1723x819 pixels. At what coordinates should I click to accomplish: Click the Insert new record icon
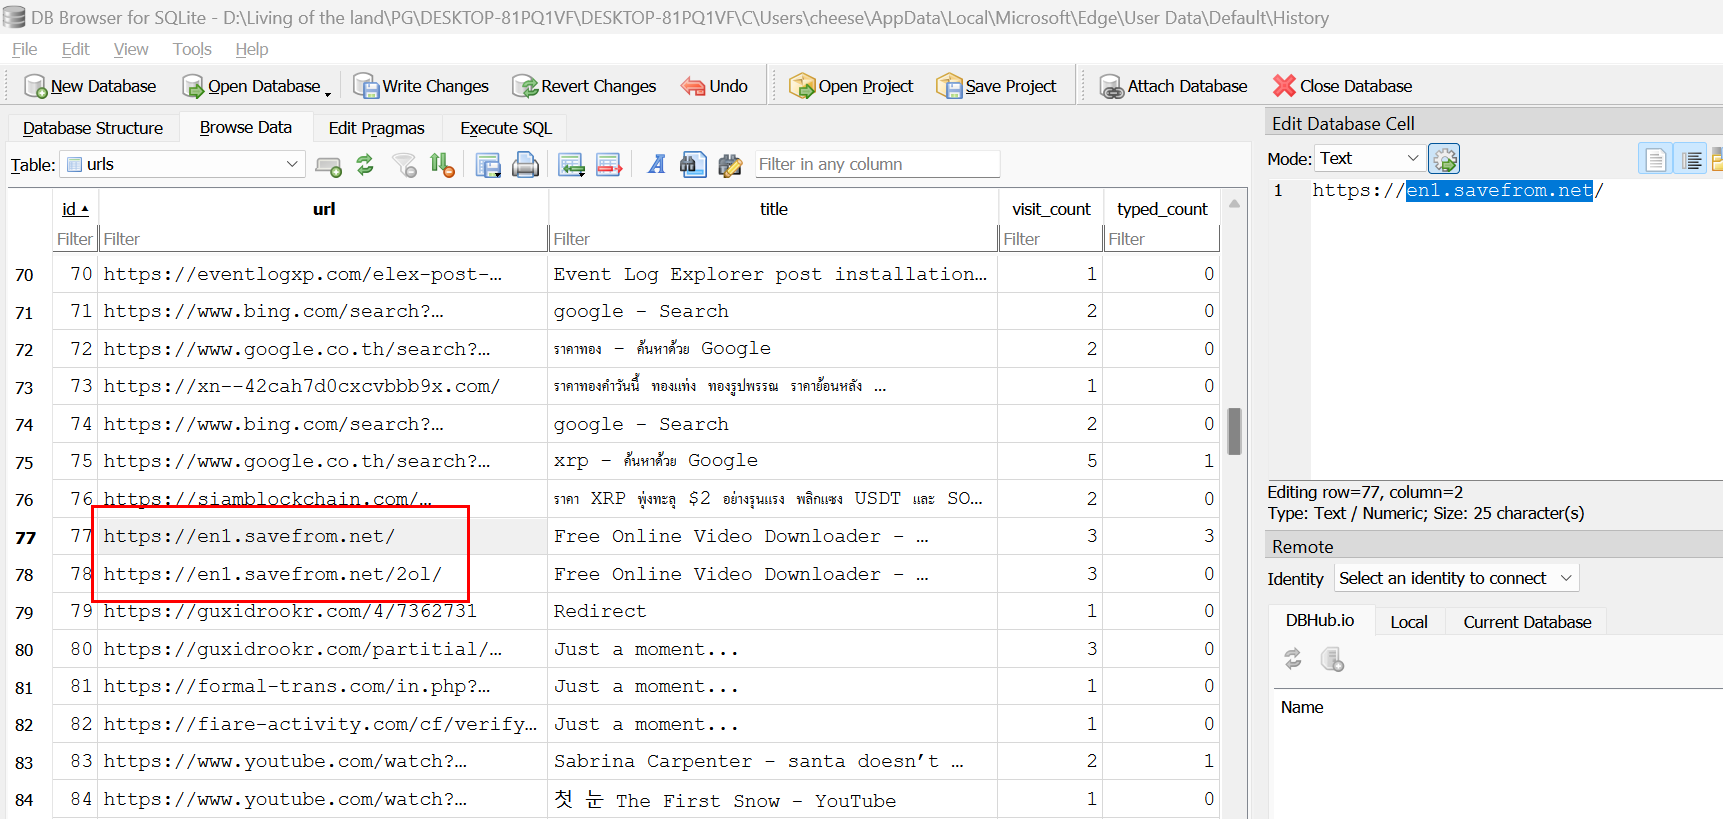(571, 165)
